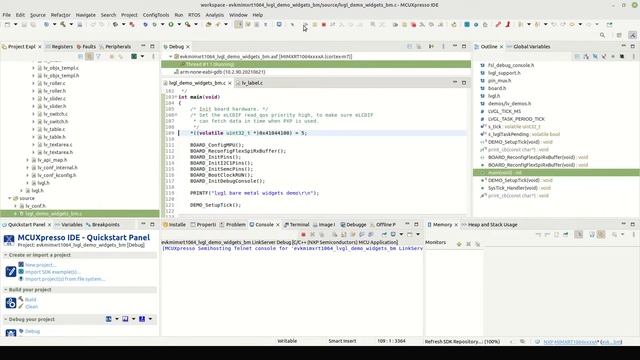Click the green circle run icon in toolbar
Viewport: 640px width, 360px height.
(171, 24)
